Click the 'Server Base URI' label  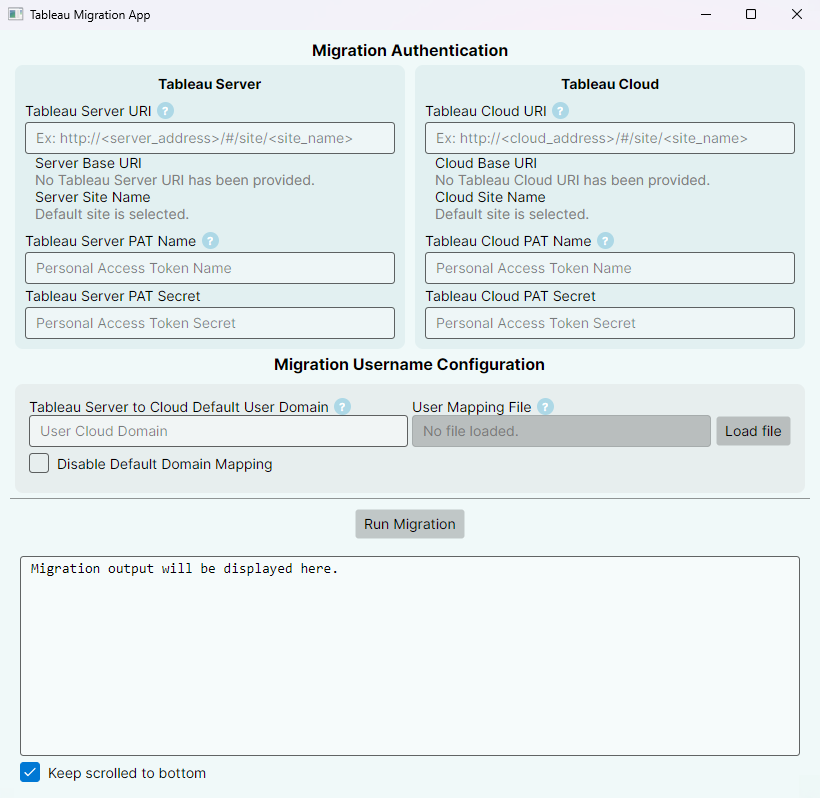[88, 163]
